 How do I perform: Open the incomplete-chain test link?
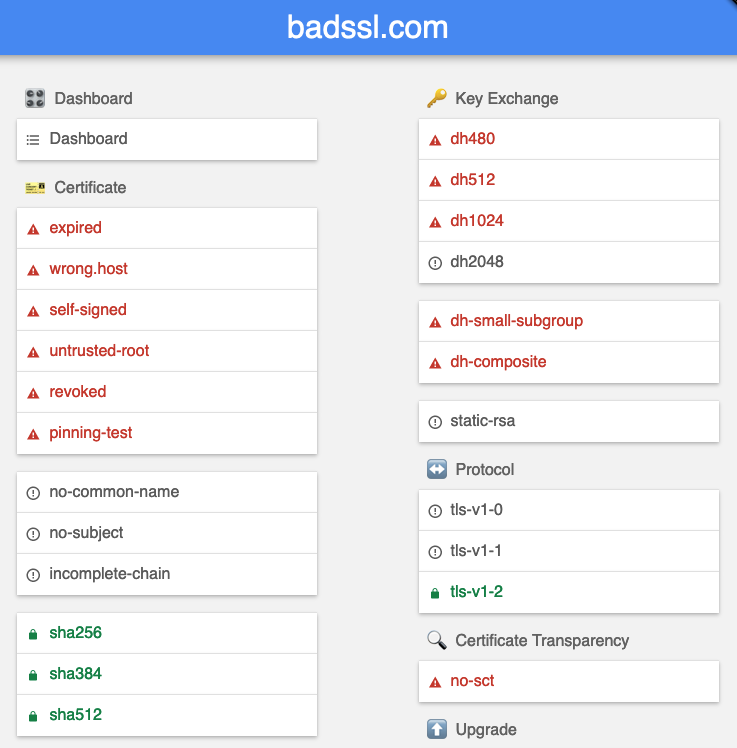[x=167, y=574]
